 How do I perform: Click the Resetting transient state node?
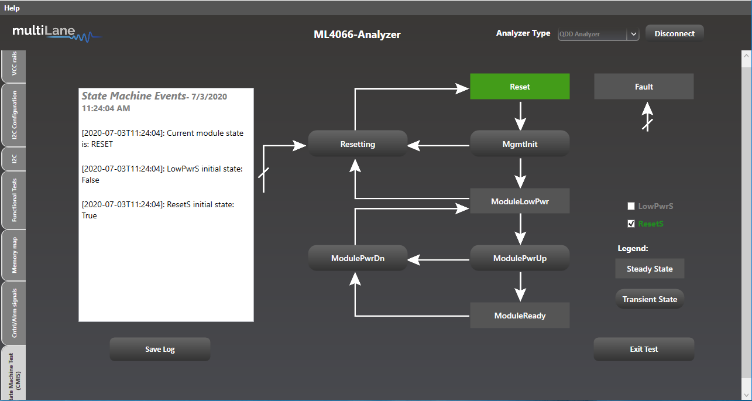(357, 144)
